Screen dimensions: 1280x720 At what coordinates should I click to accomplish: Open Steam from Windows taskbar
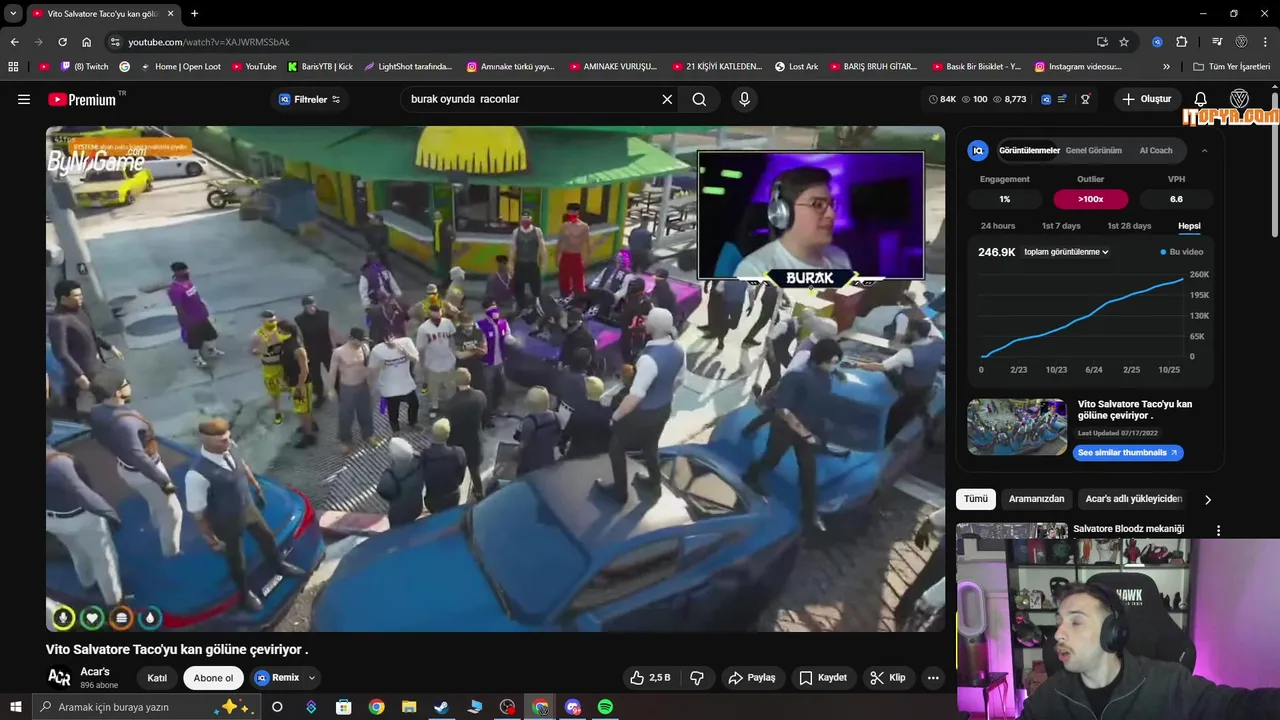[x=441, y=707]
